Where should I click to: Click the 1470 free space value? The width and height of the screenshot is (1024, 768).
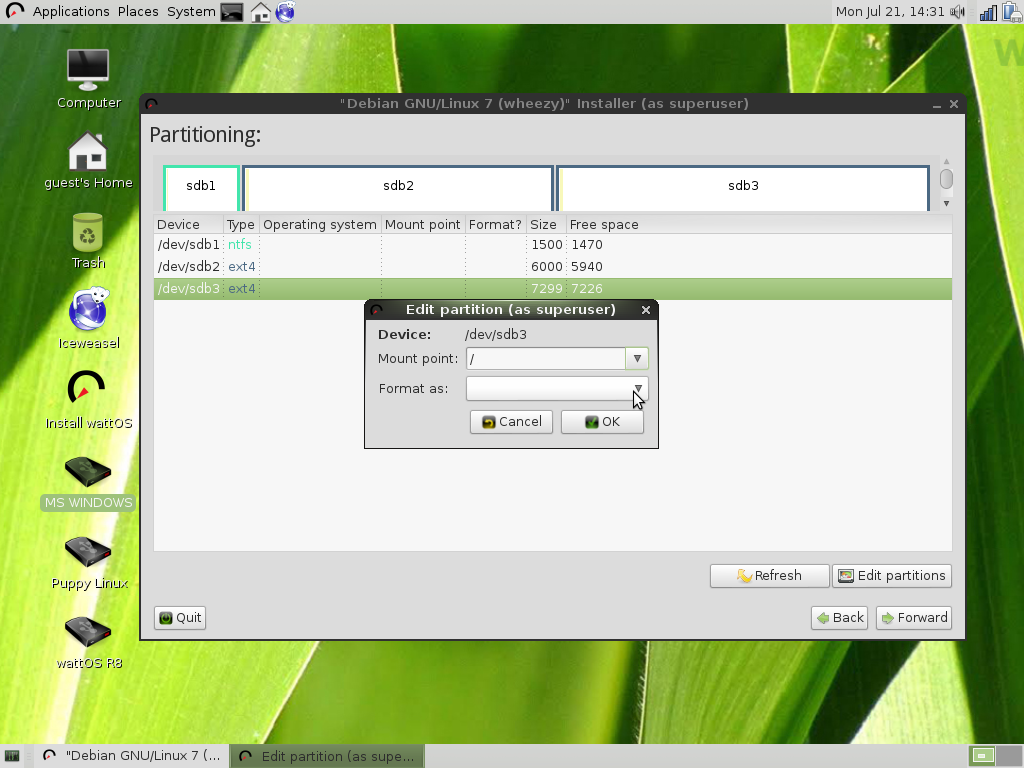(587, 245)
